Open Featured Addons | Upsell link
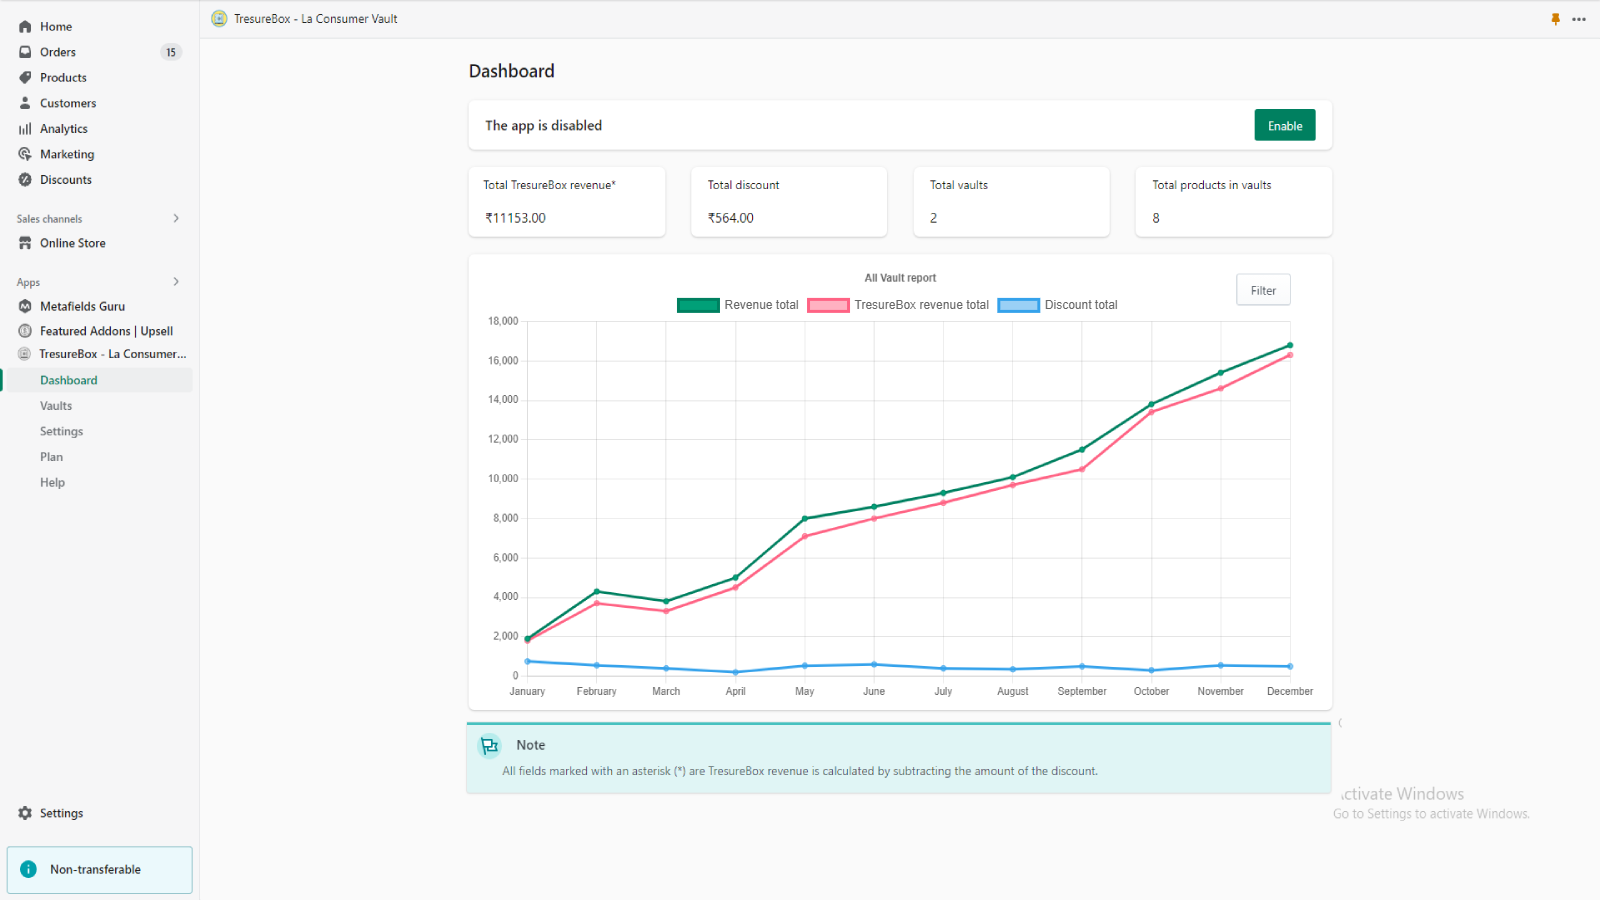Screen dimensions: 1600x900 click(x=106, y=331)
